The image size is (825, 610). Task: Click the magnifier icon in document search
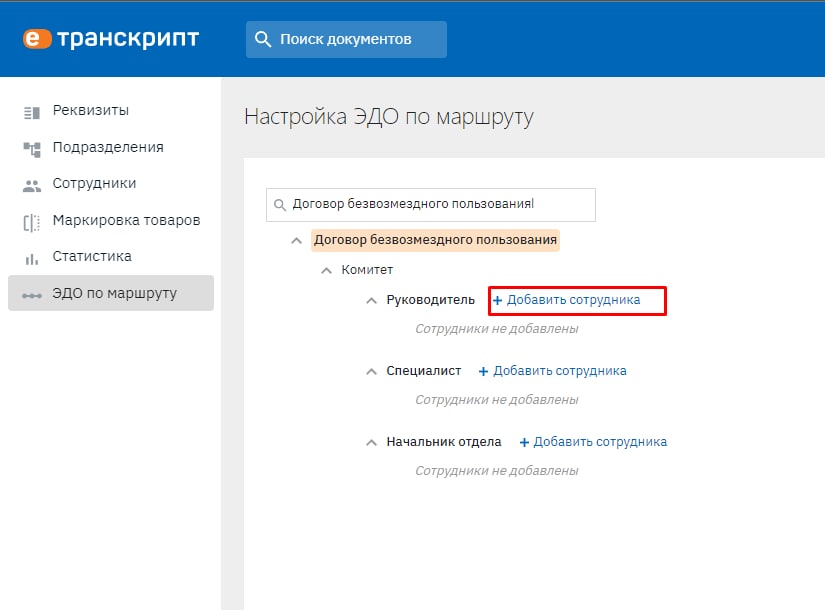pos(263,39)
